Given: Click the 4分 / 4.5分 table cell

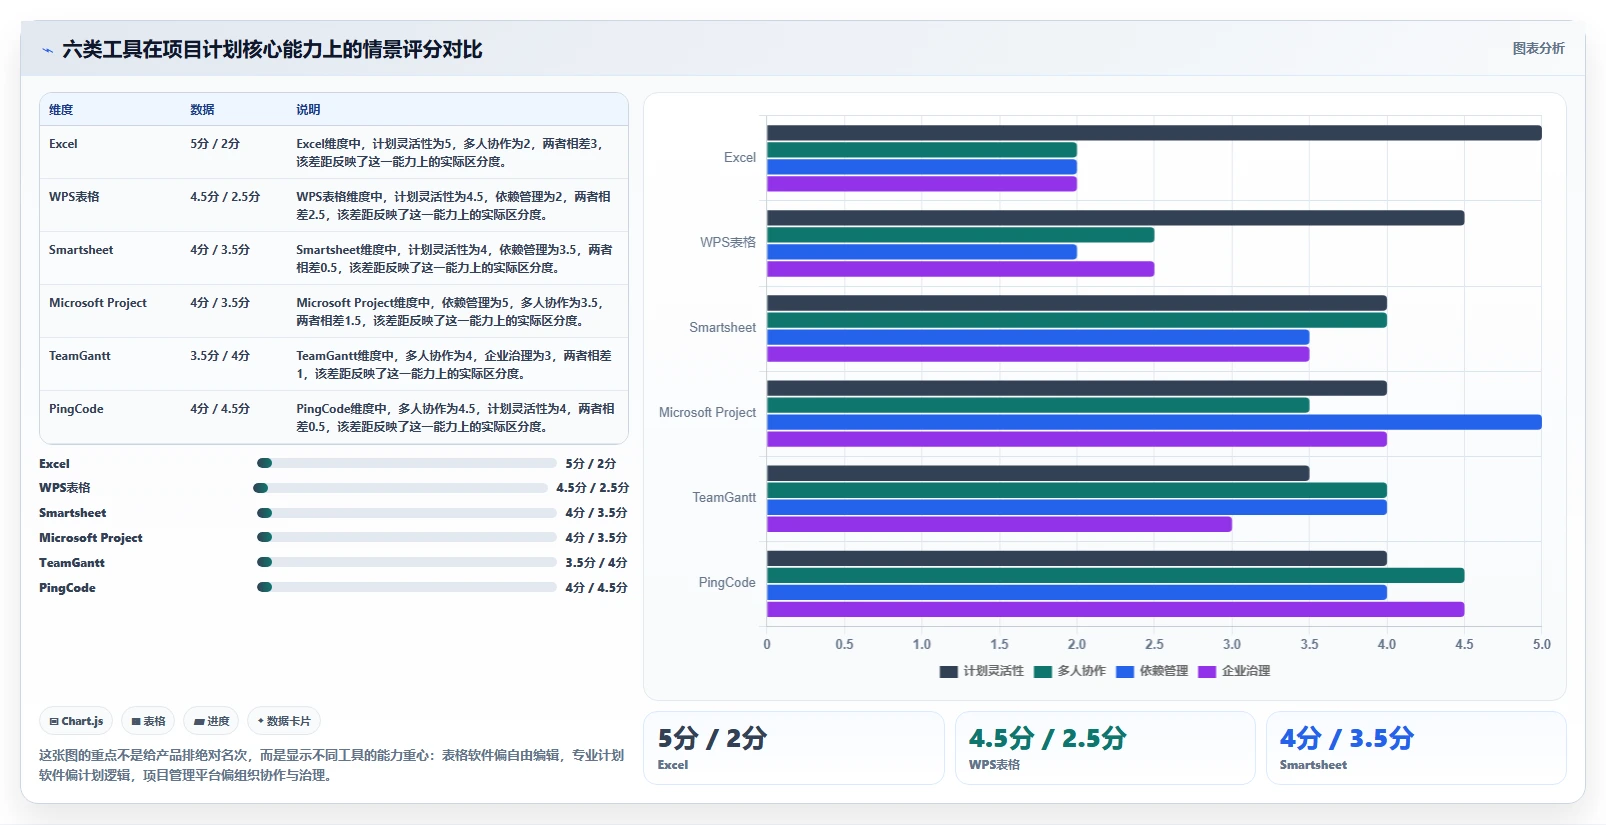Looking at the screenshot, I should (x=220, y=409).
